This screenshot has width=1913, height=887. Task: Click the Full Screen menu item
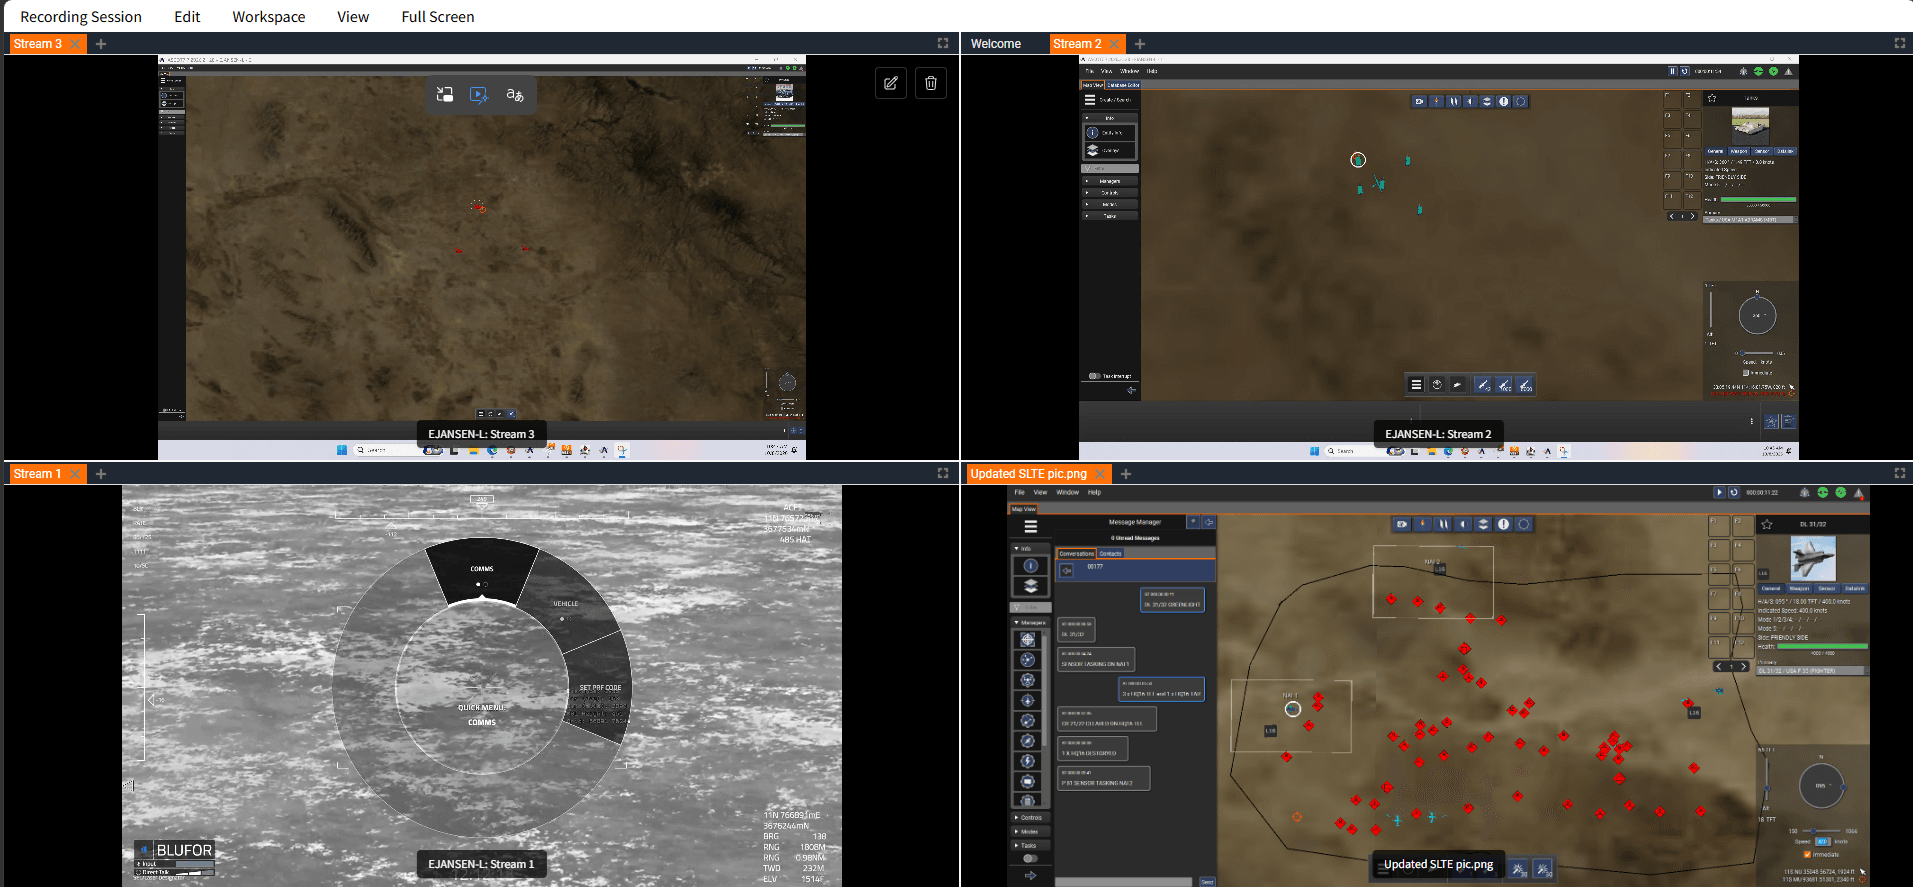click(x=438, y=17)
